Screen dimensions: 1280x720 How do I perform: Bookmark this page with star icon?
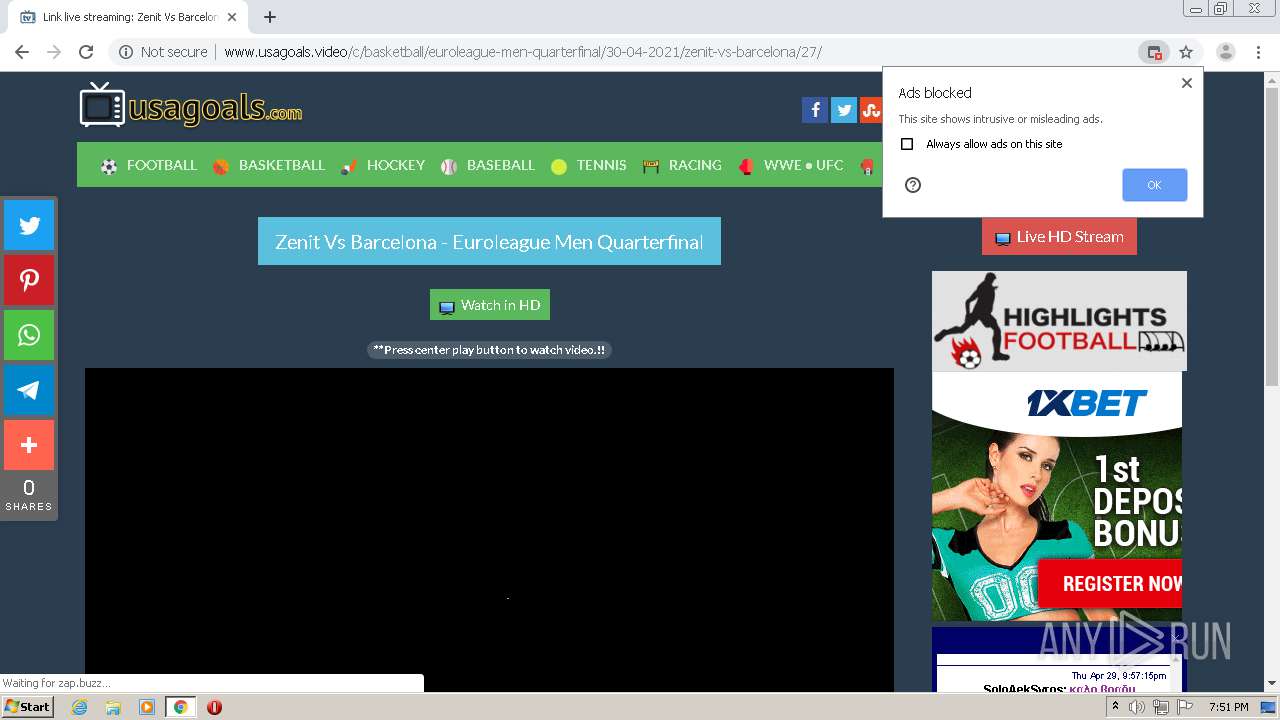point(1186,52)
